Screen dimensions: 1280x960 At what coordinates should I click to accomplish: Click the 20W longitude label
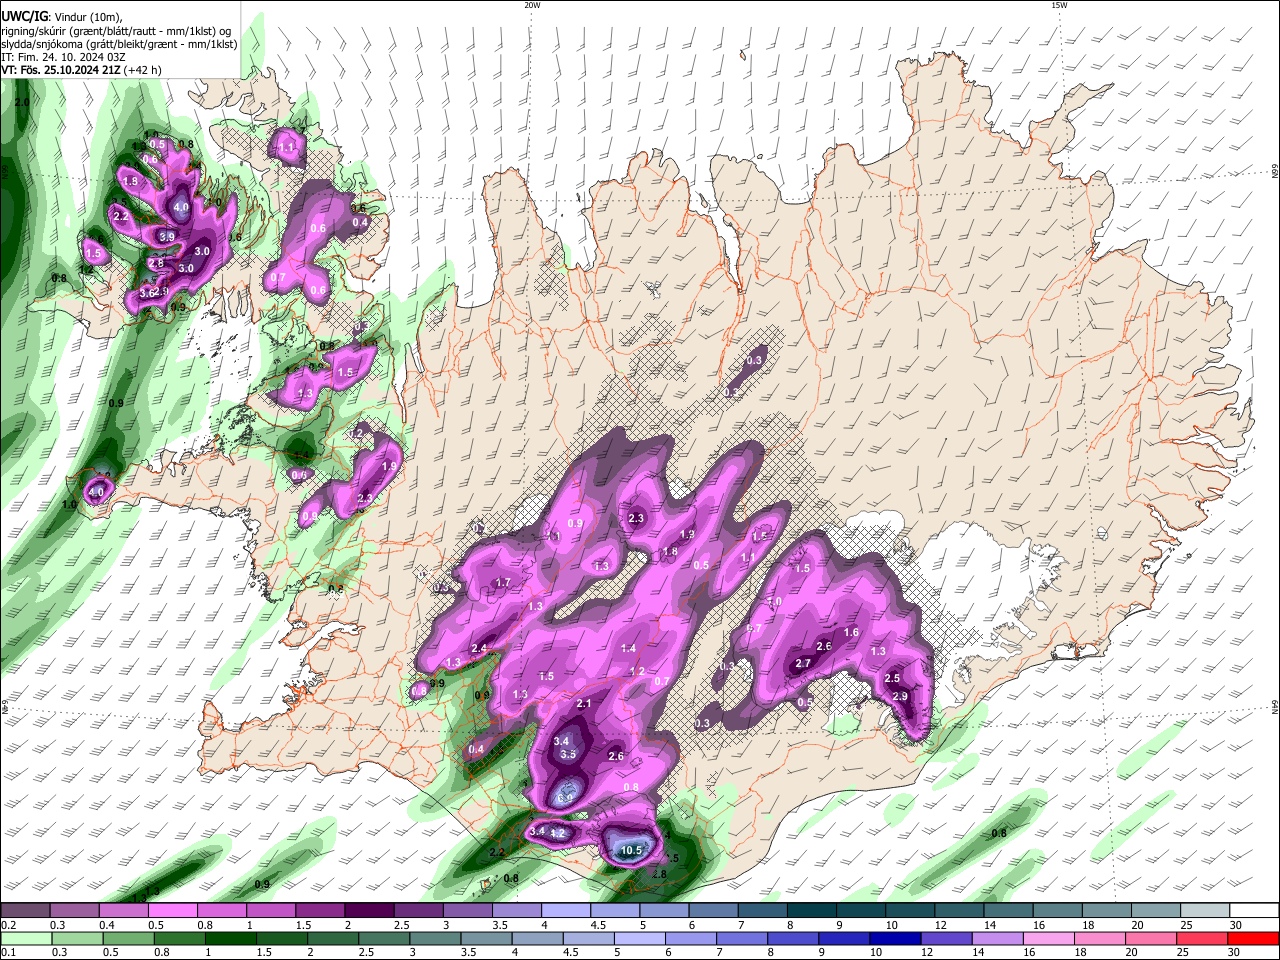[532, 5]
